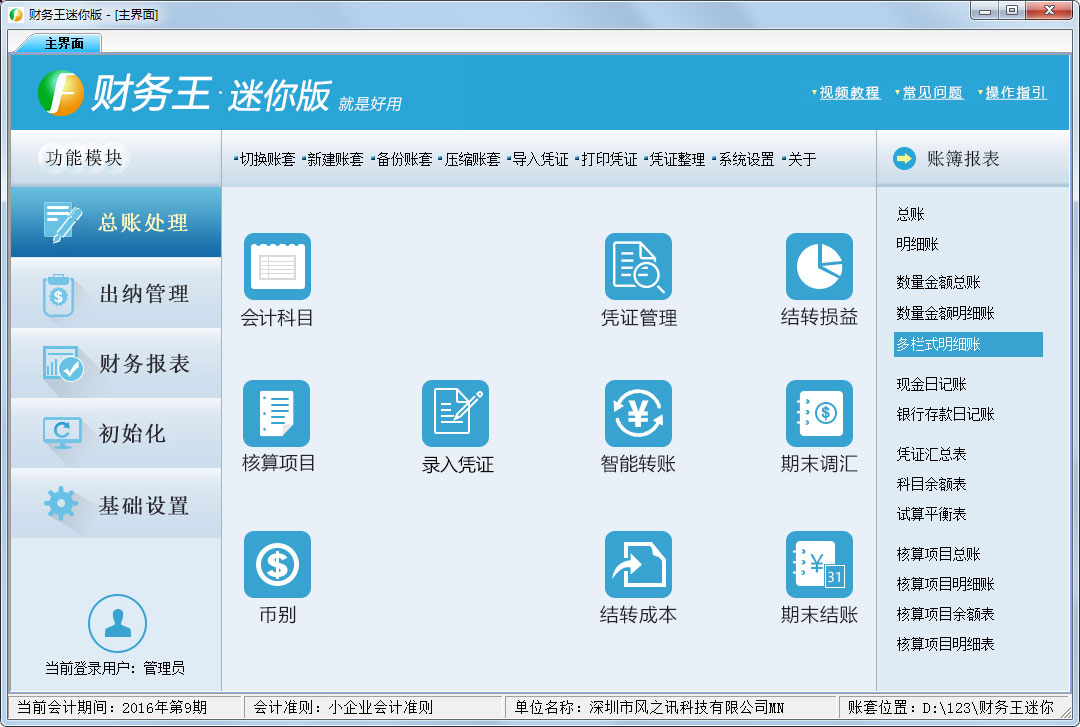Click the 结转损益 pie chart icon
This screenshot has width=1080, height=727.
coord(819,267)
